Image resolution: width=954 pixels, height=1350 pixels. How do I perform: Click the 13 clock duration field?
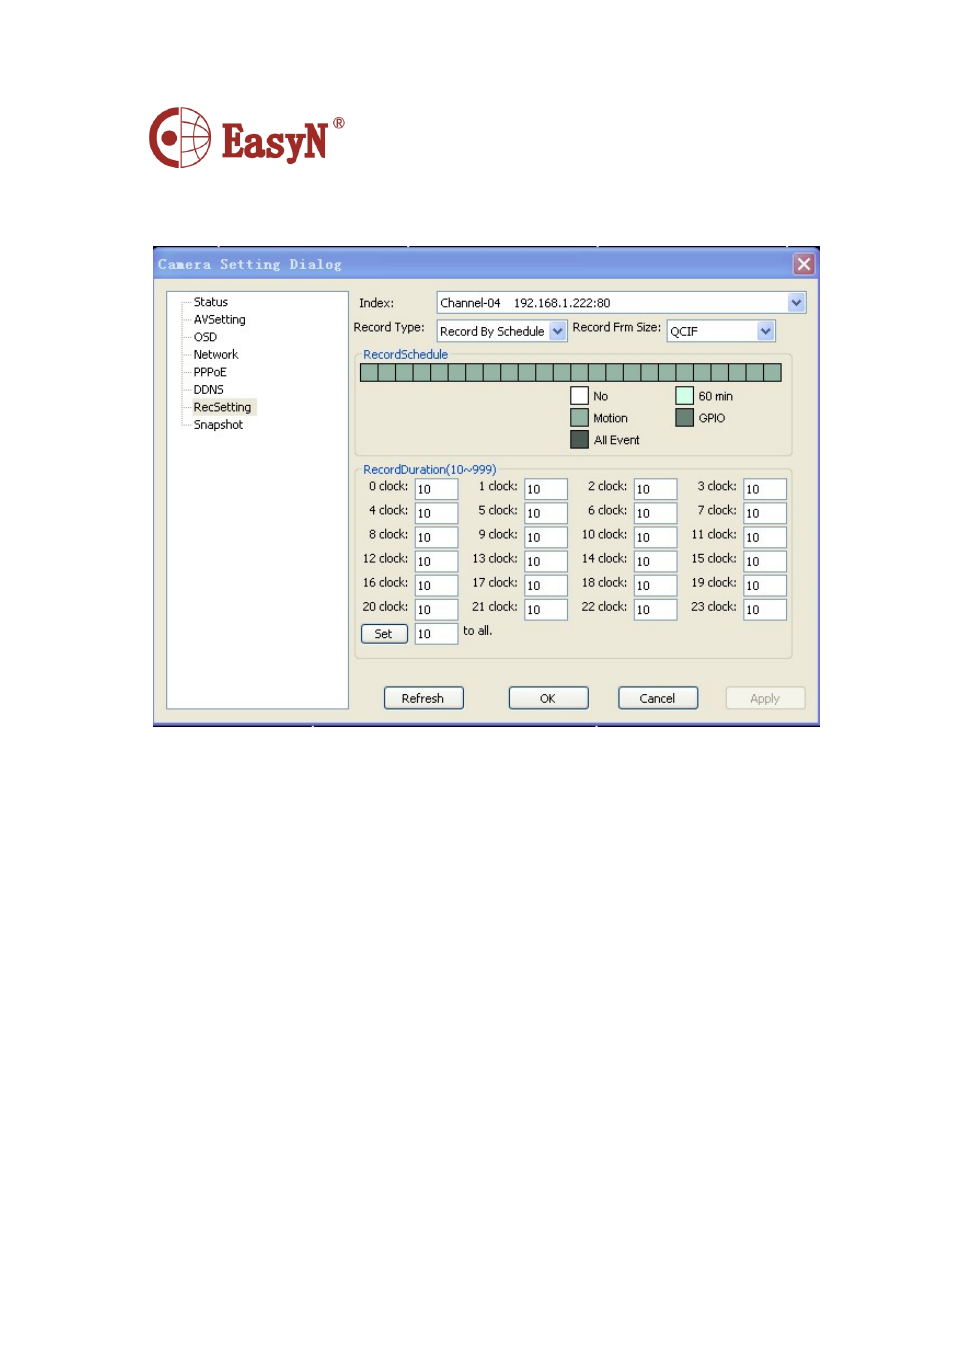(546, 561)
